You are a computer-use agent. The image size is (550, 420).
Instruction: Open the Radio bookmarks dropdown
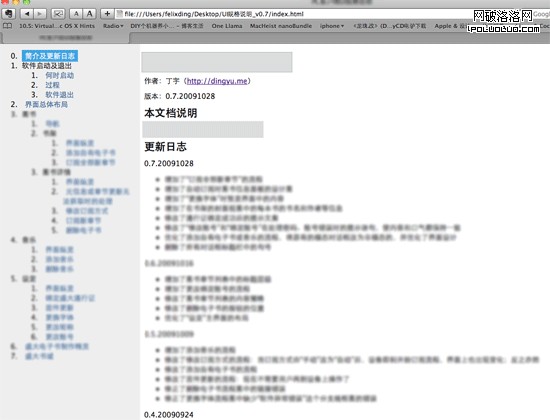(113, 26)
